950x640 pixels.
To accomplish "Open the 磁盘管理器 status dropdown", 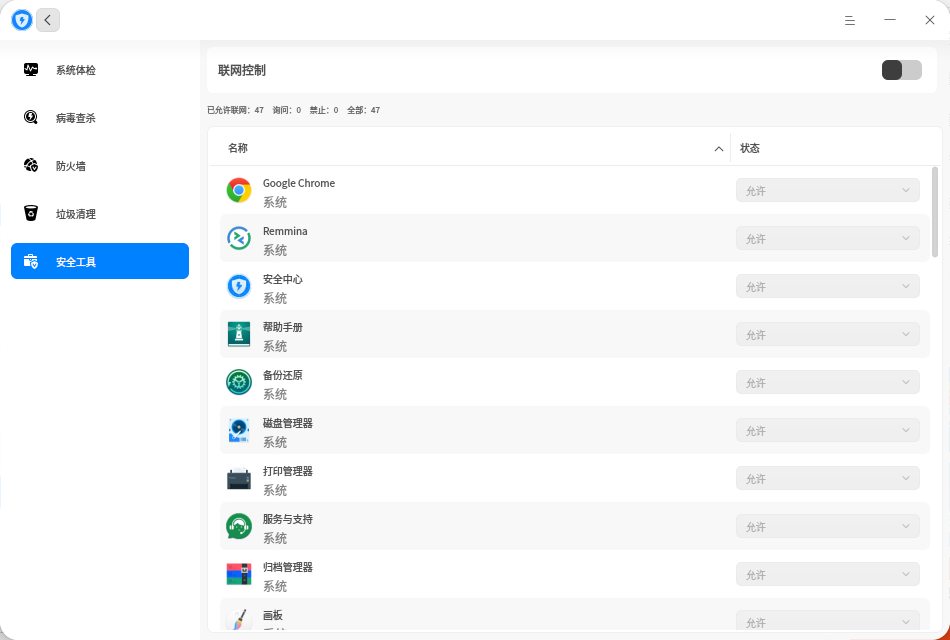I will point(828,430).
